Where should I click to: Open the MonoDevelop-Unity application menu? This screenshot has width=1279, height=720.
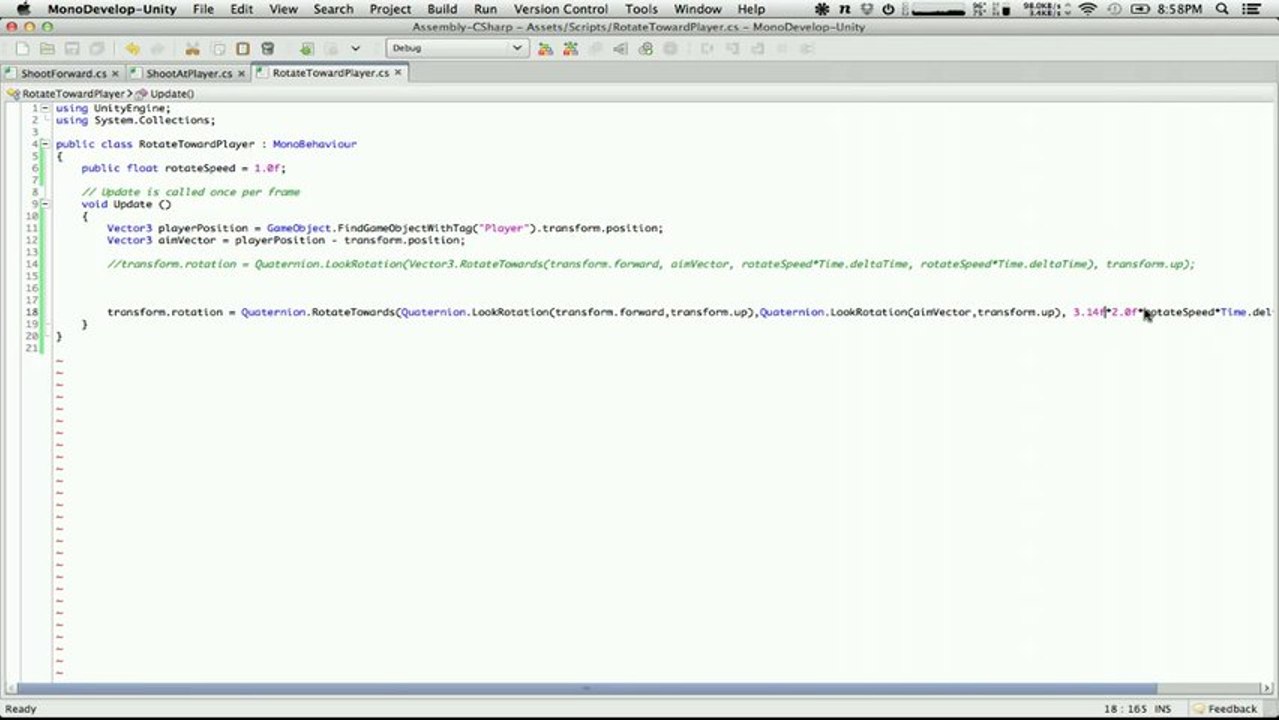tap(112, 9)
